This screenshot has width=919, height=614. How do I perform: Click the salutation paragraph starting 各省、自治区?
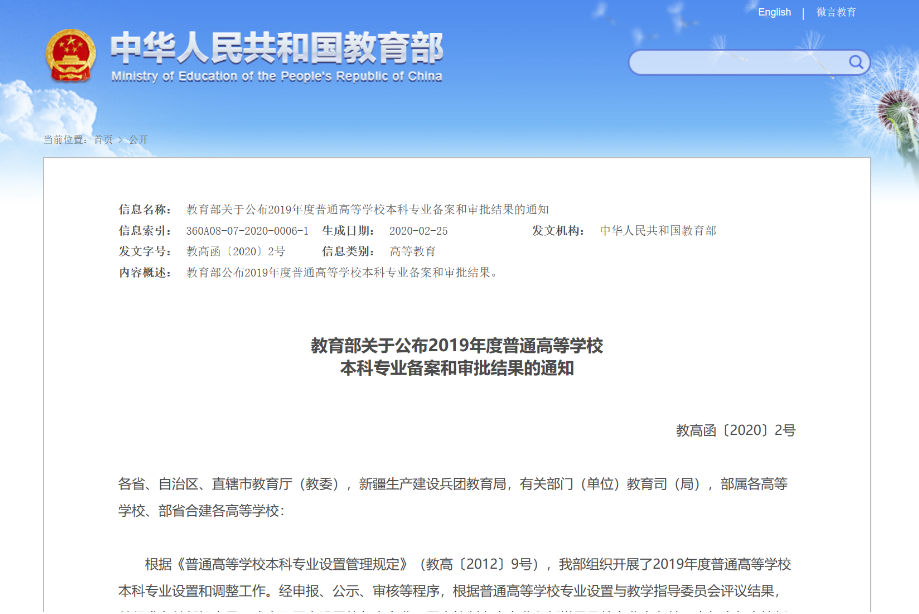[x=452, y=497]
